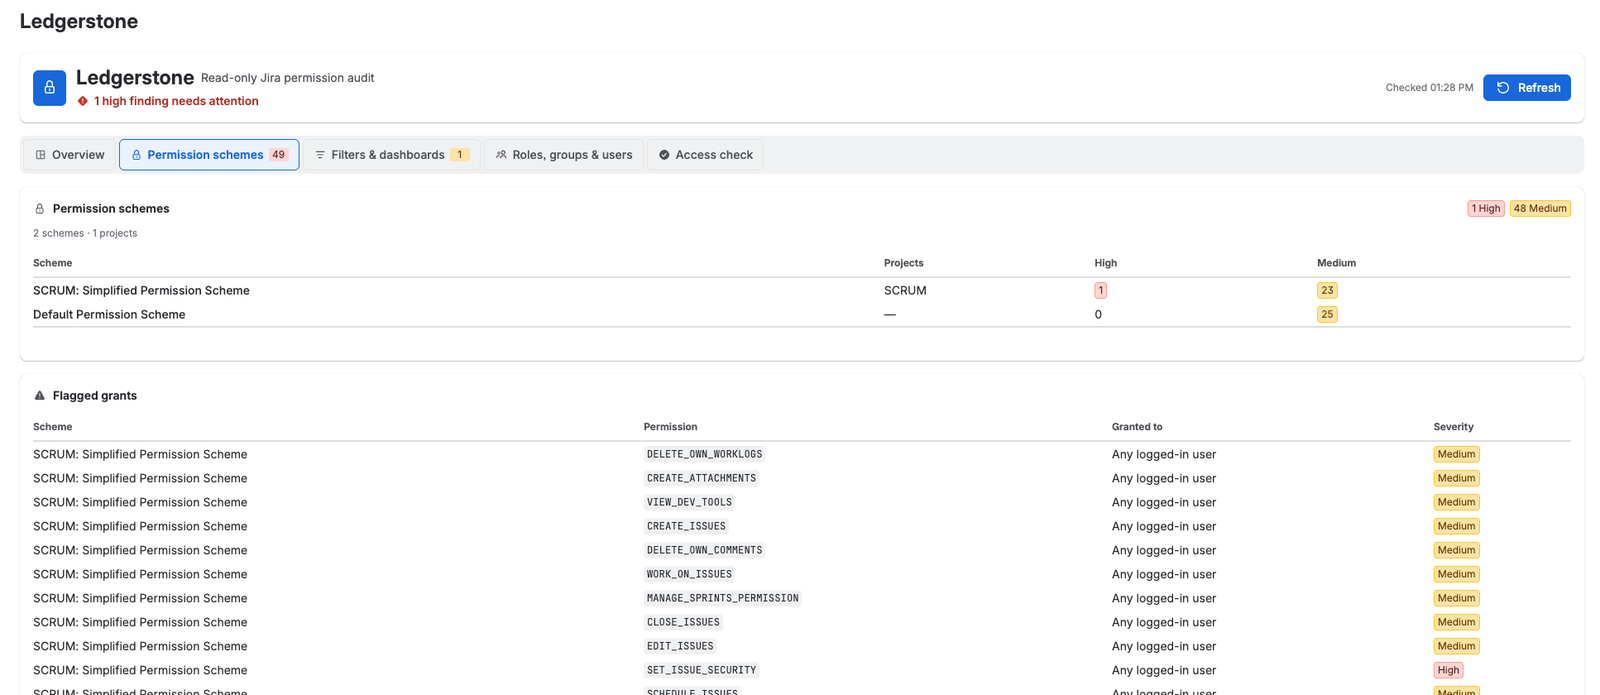This screenshot has height=695, width=1600.
Task: Click the warning triangle icon beside Flagged grants
Action: tap(40, 396)
